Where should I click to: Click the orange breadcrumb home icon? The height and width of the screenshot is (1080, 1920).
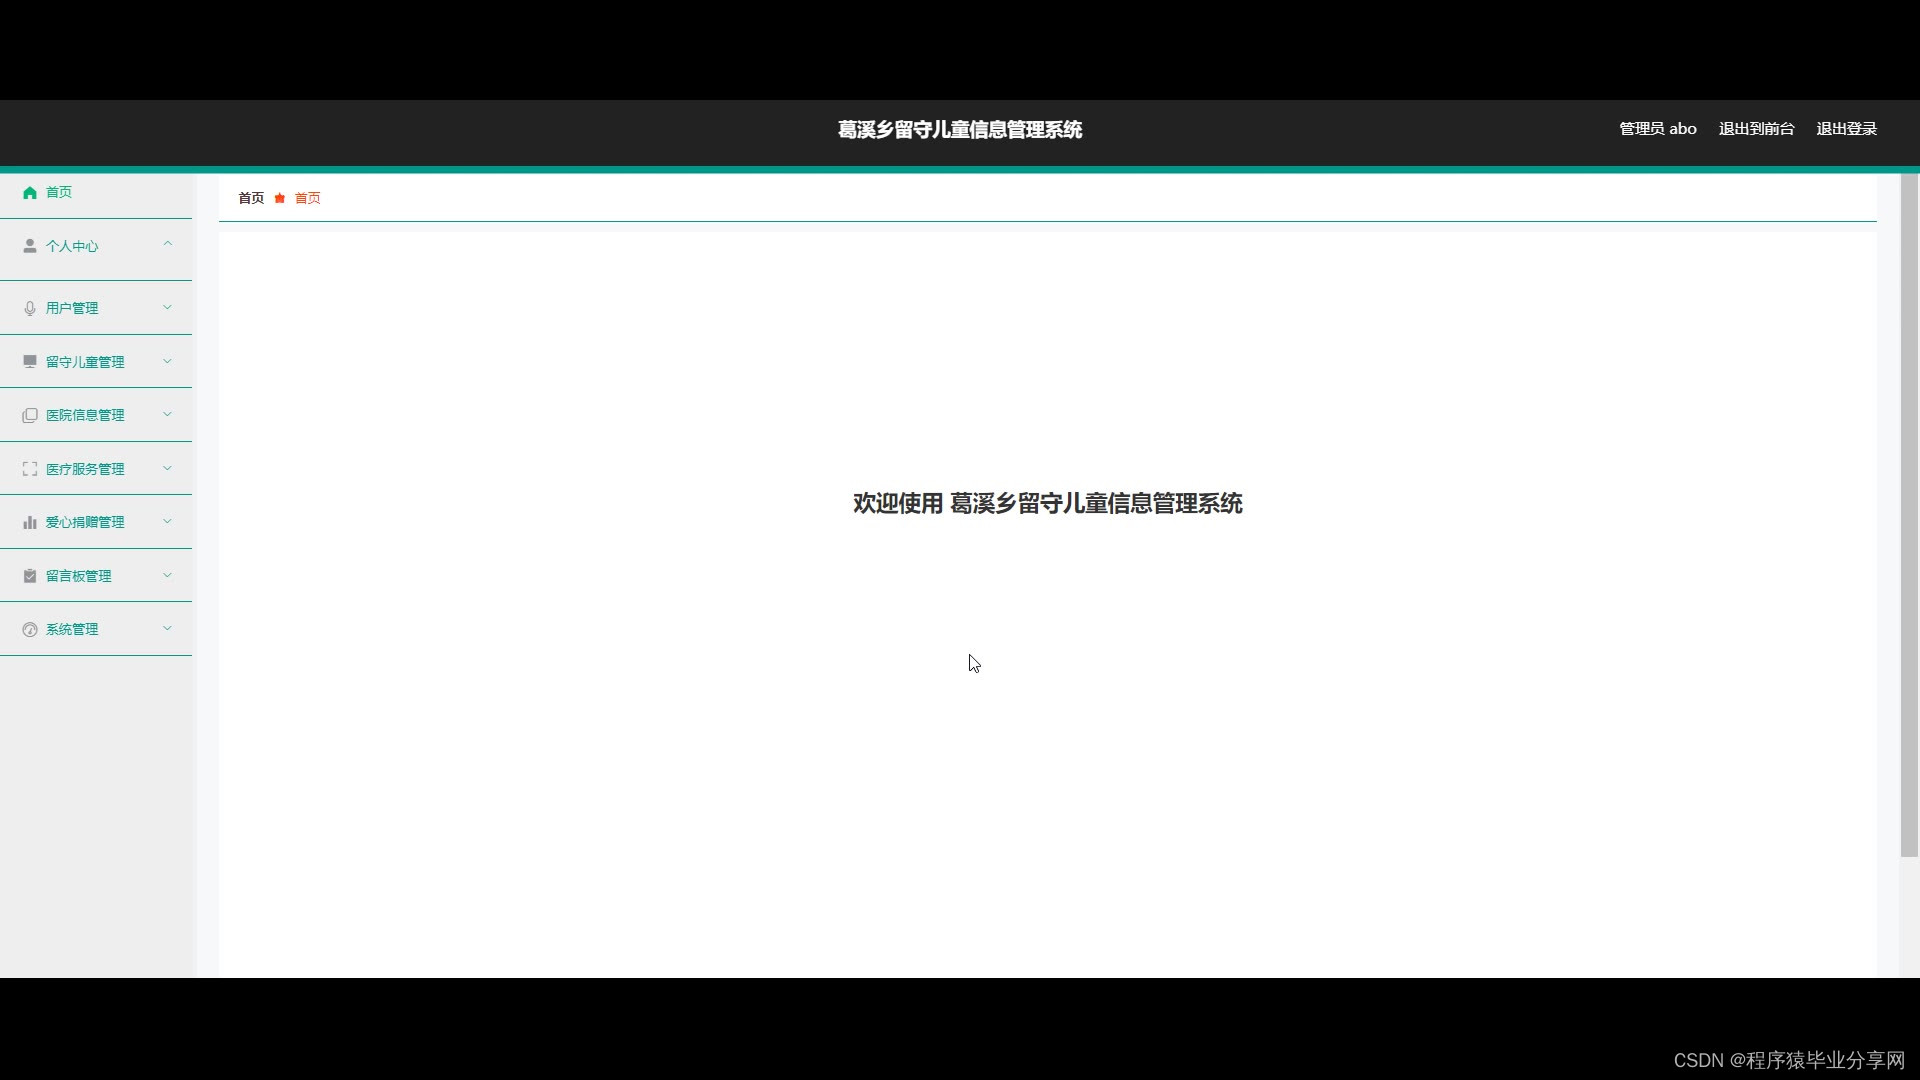(280, 199)
